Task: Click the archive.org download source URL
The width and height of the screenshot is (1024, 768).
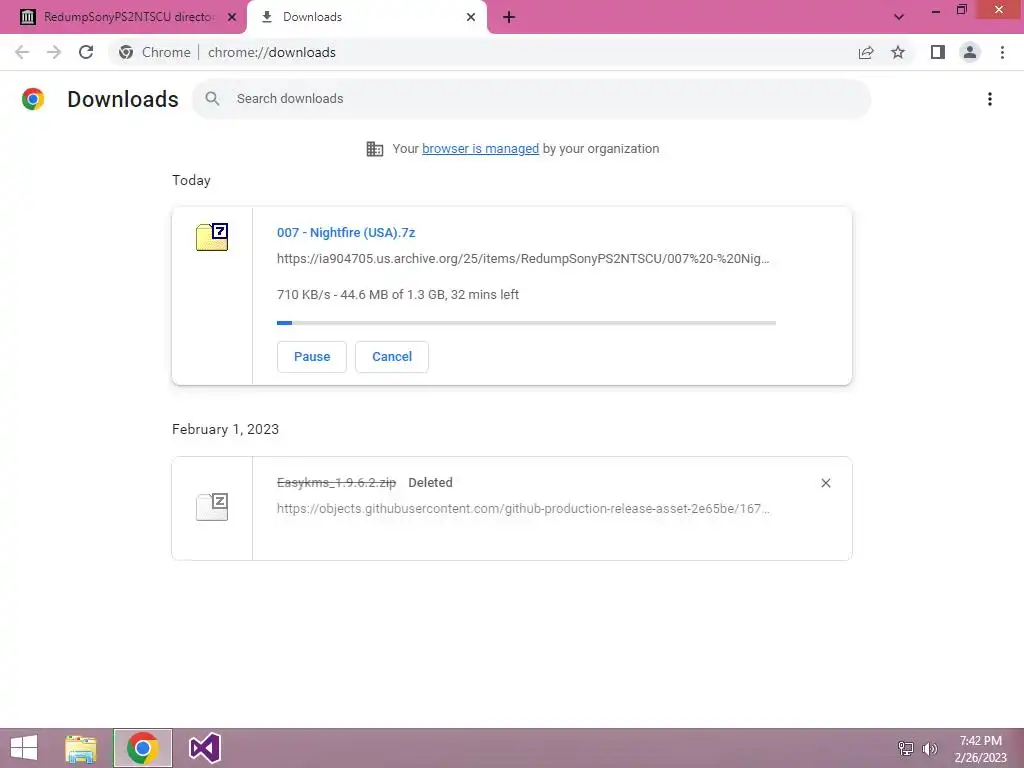Action: pos(523,259)
